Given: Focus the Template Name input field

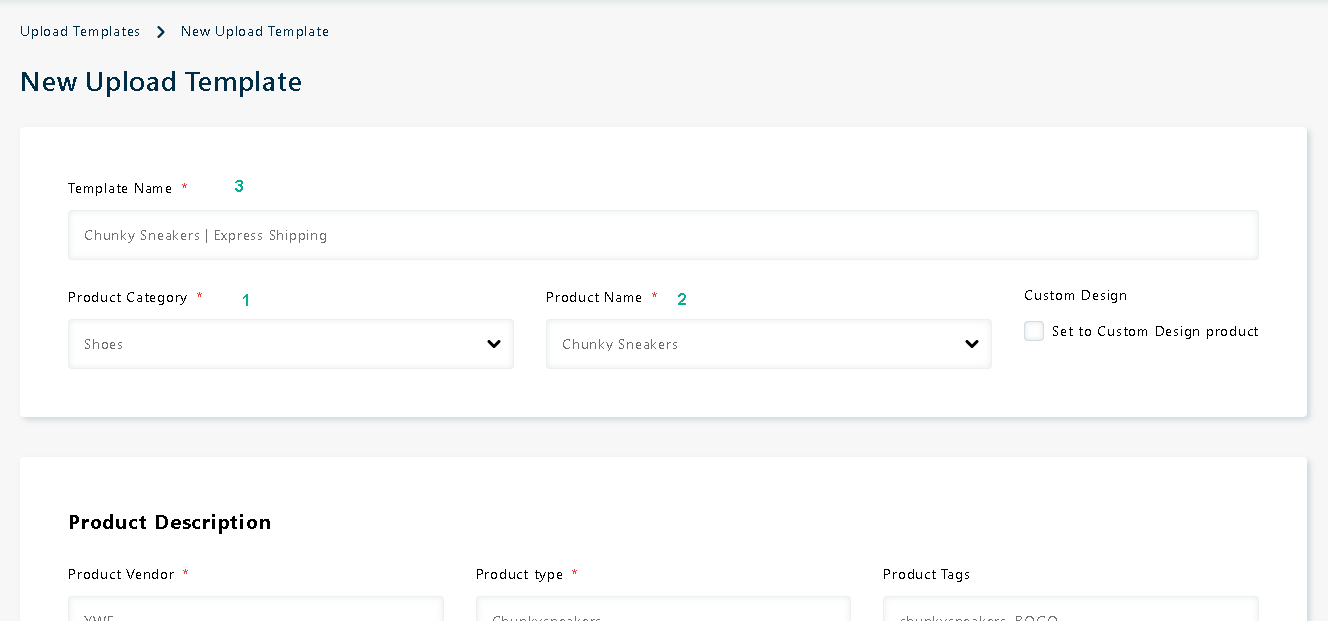Looking at the screenshot, I should 662,236.
